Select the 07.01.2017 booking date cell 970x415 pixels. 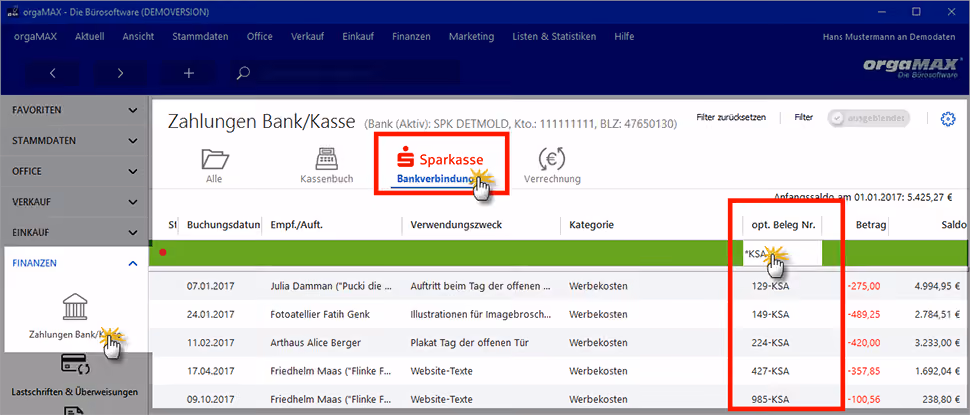point(210,286)
